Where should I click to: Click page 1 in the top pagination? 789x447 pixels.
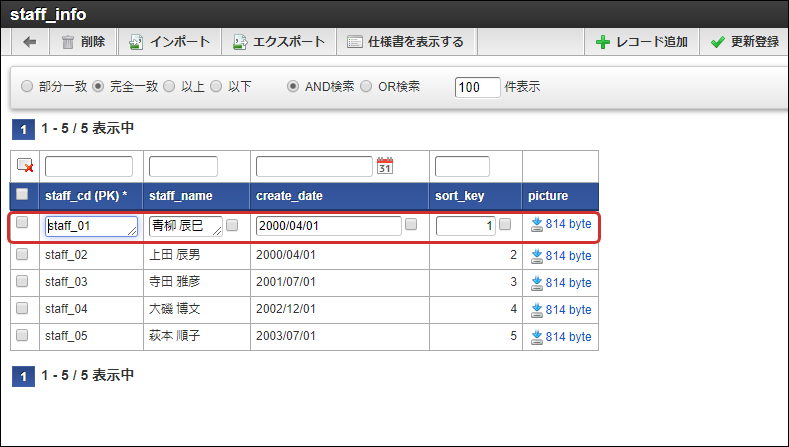click(20, 129)
